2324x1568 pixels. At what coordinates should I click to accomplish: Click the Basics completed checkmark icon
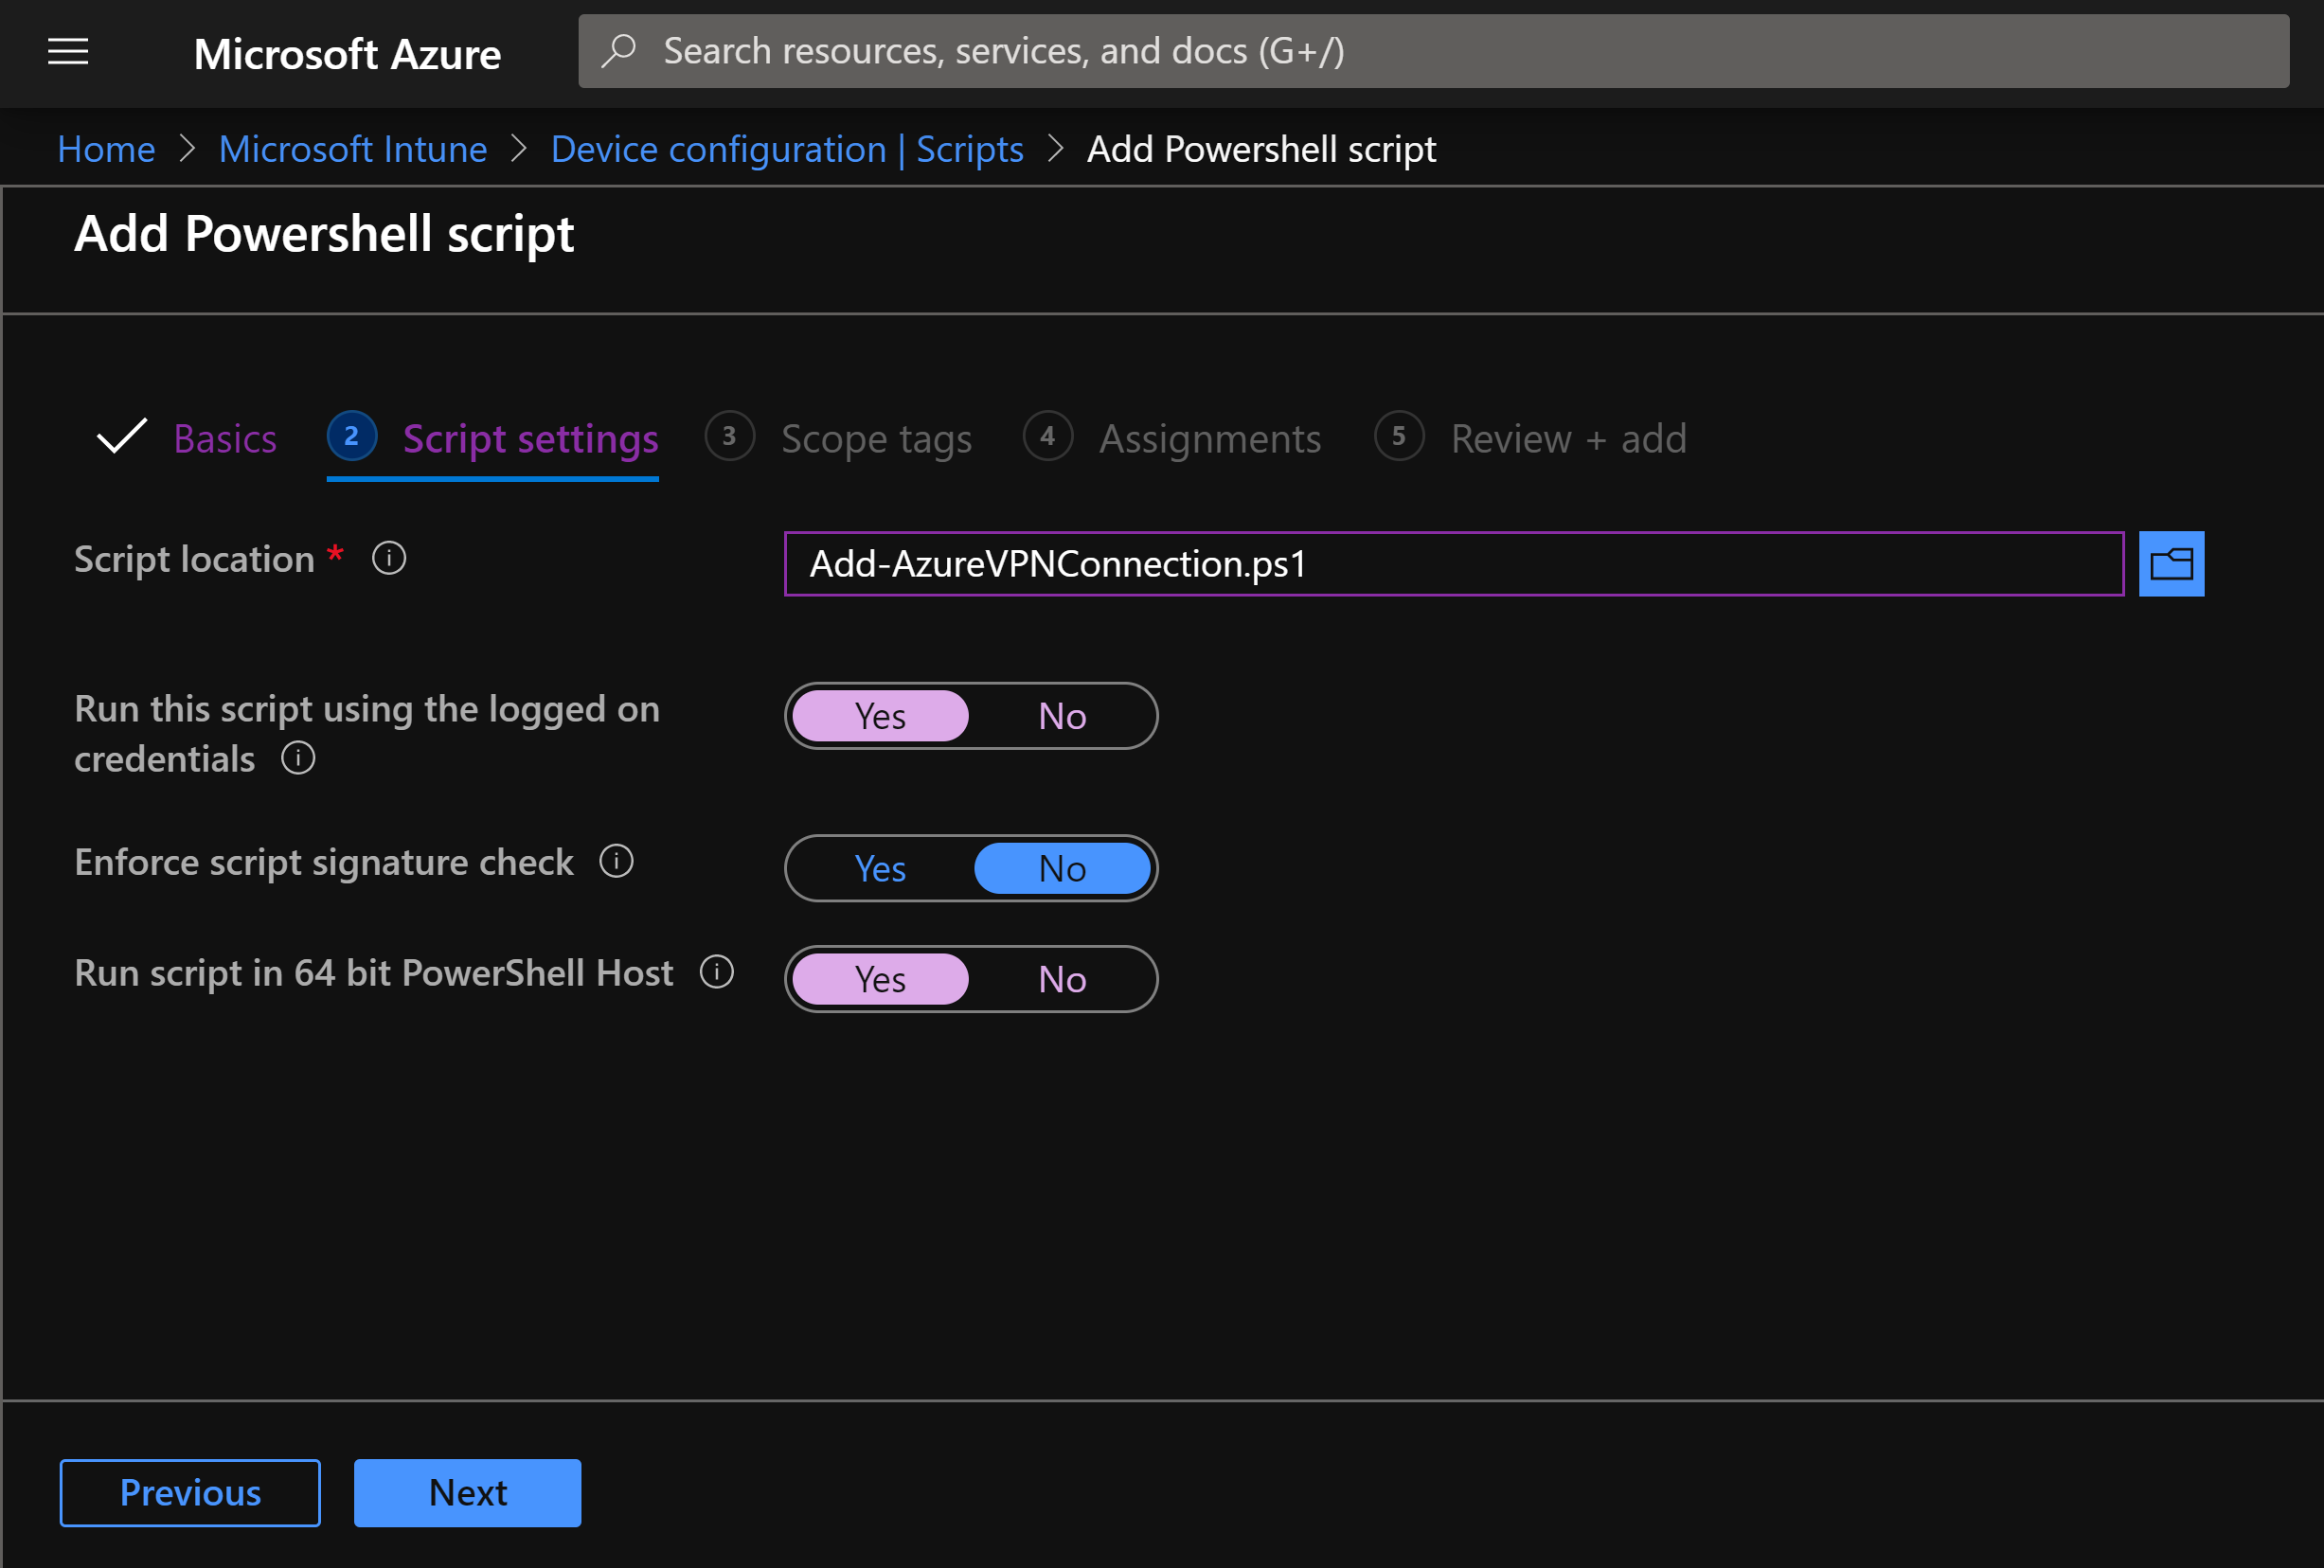121,437
